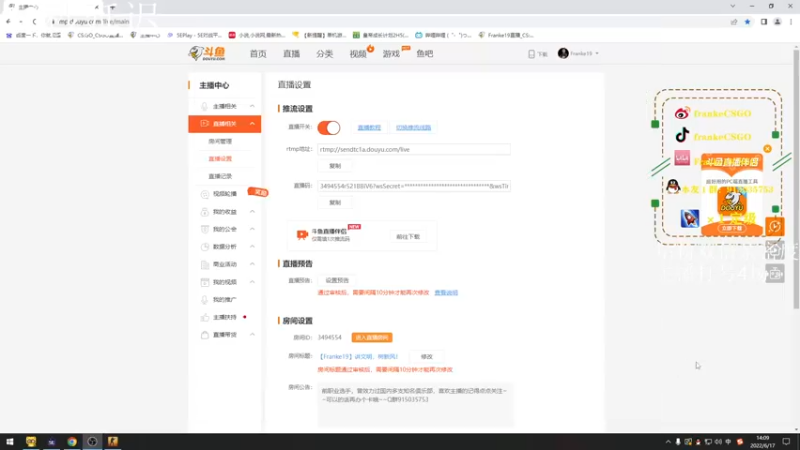This screenshot has height=450, width=800.
Task: Close the 斗鱼直播伴侣 popup with the X
Action: [767, 148]
